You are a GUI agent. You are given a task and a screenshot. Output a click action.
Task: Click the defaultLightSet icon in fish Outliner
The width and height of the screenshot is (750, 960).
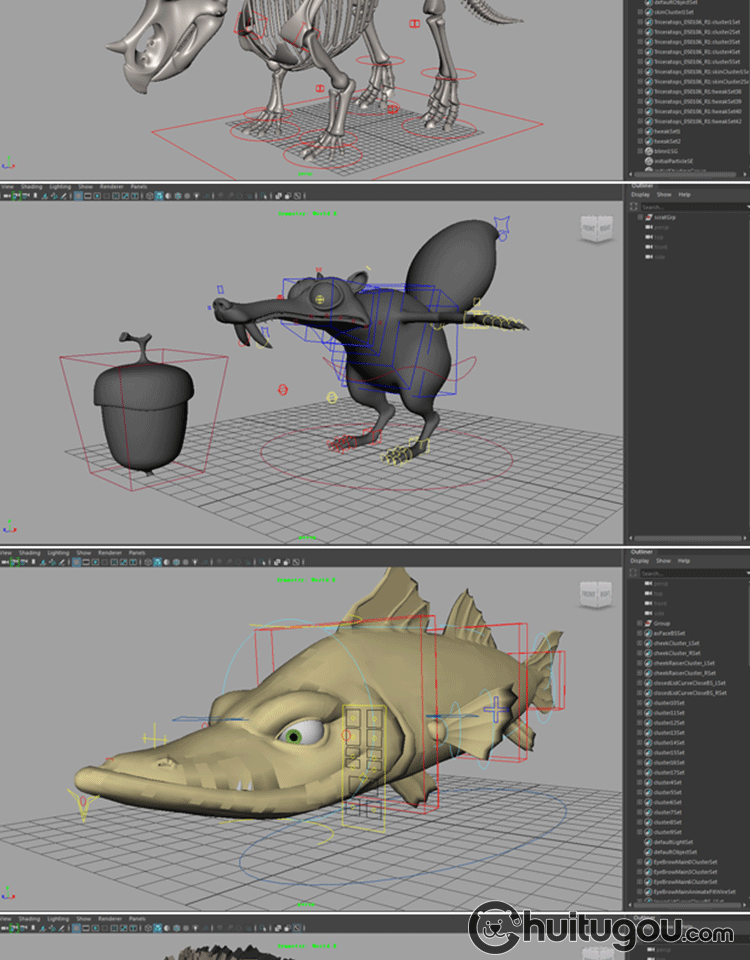pyautogui.click(x=648, y=842)
